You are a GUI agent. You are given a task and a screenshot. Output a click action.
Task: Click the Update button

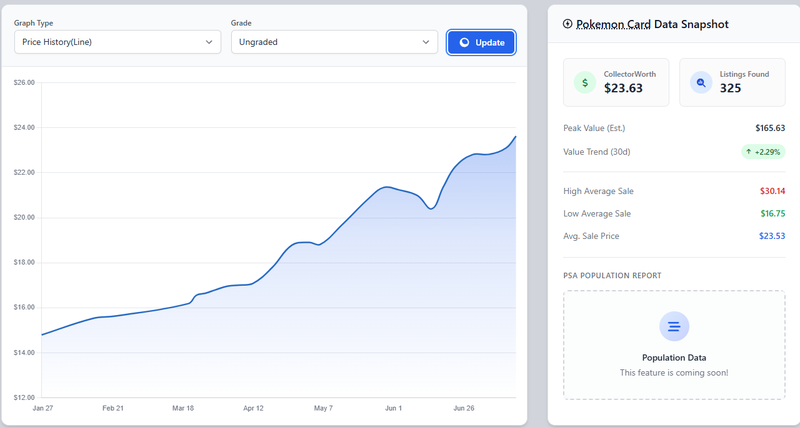click(x=481, y=42)
